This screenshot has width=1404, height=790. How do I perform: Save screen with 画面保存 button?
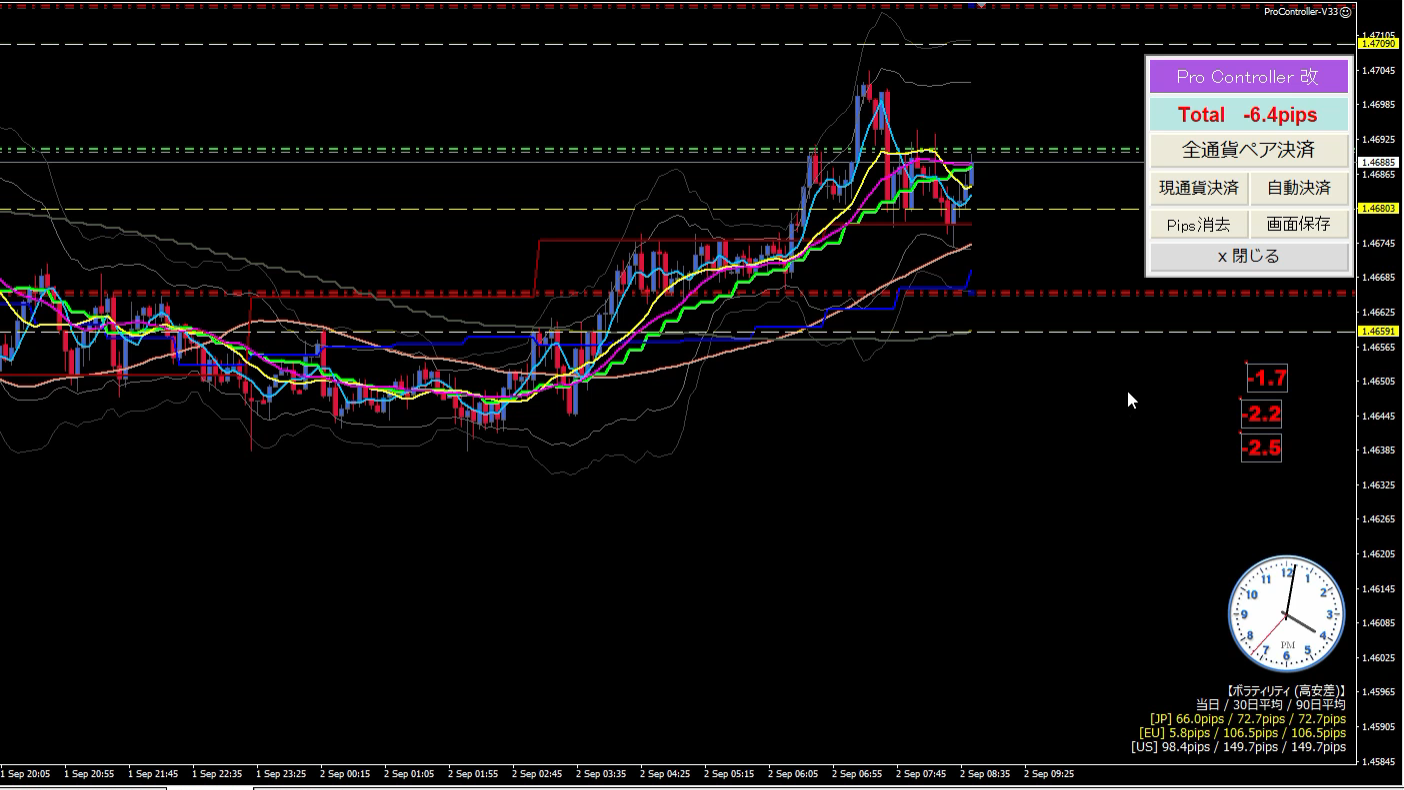click(1299, 224)
